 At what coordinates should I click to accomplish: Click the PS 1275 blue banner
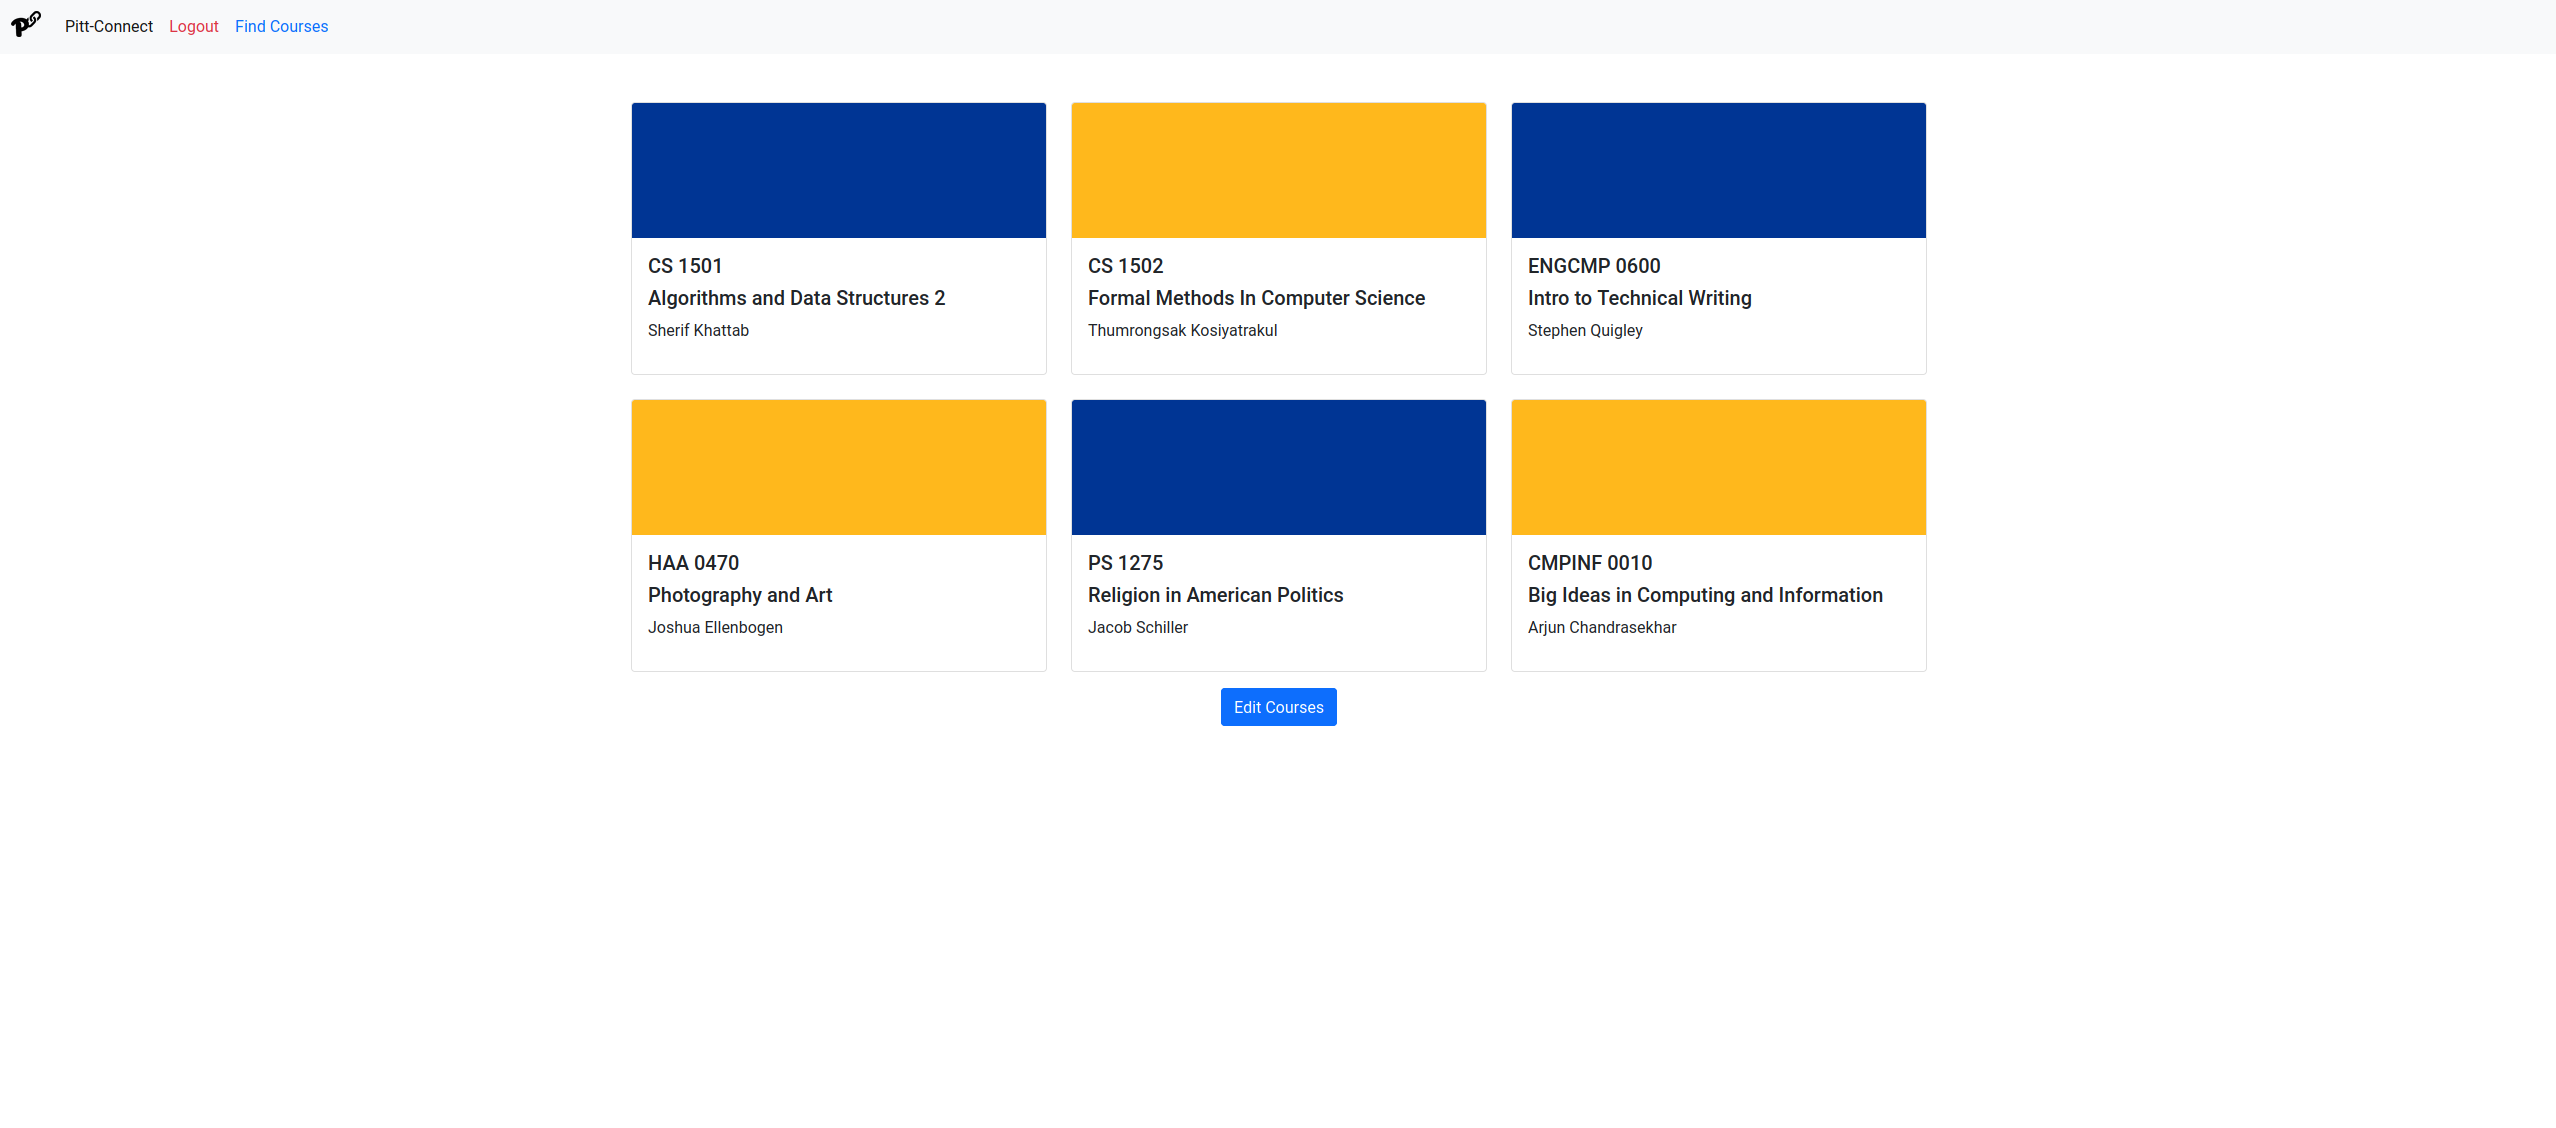tap(1278, 467)
